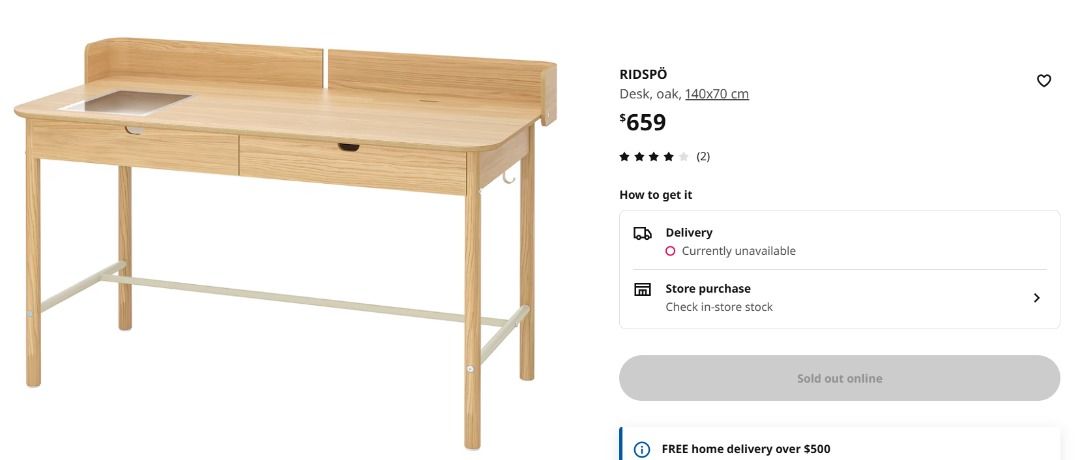The image size is (1080, 460).
Task: Click the RIDSPÖ product name
Action: point(643,74)
